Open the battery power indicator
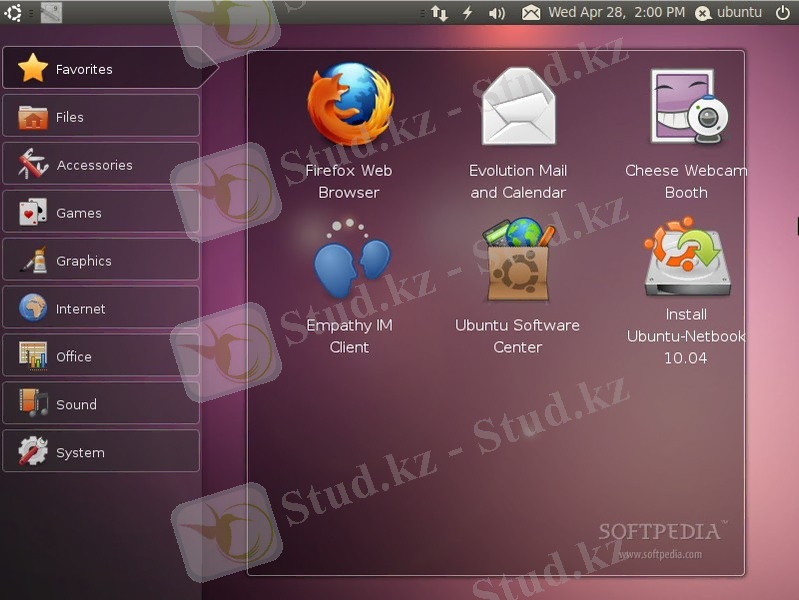Viewport: 799px width, 600px height. coord(467,13)
